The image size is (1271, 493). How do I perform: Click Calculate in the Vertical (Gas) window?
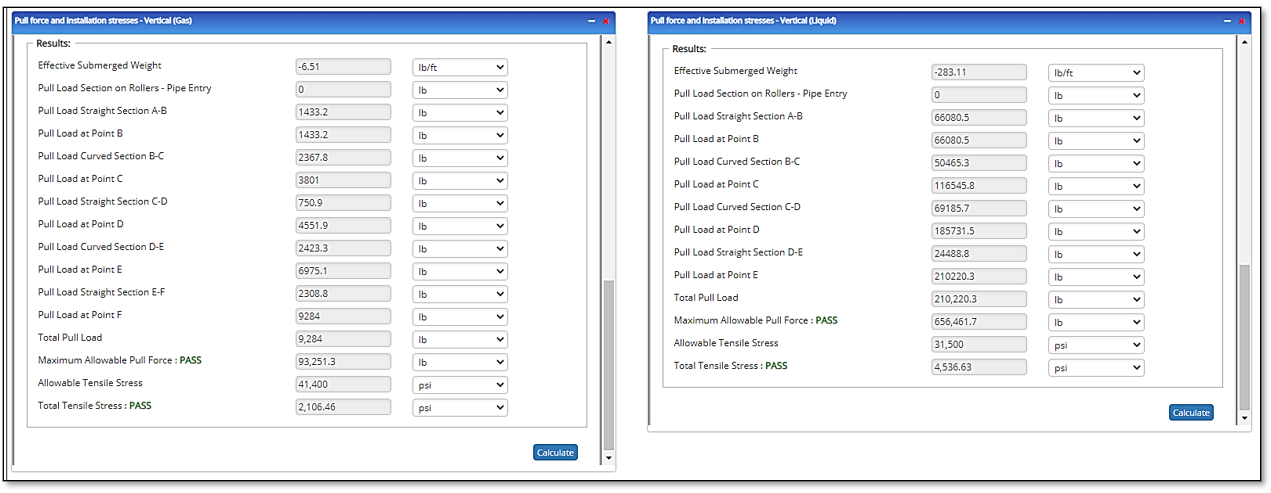(x=555, y=452)
